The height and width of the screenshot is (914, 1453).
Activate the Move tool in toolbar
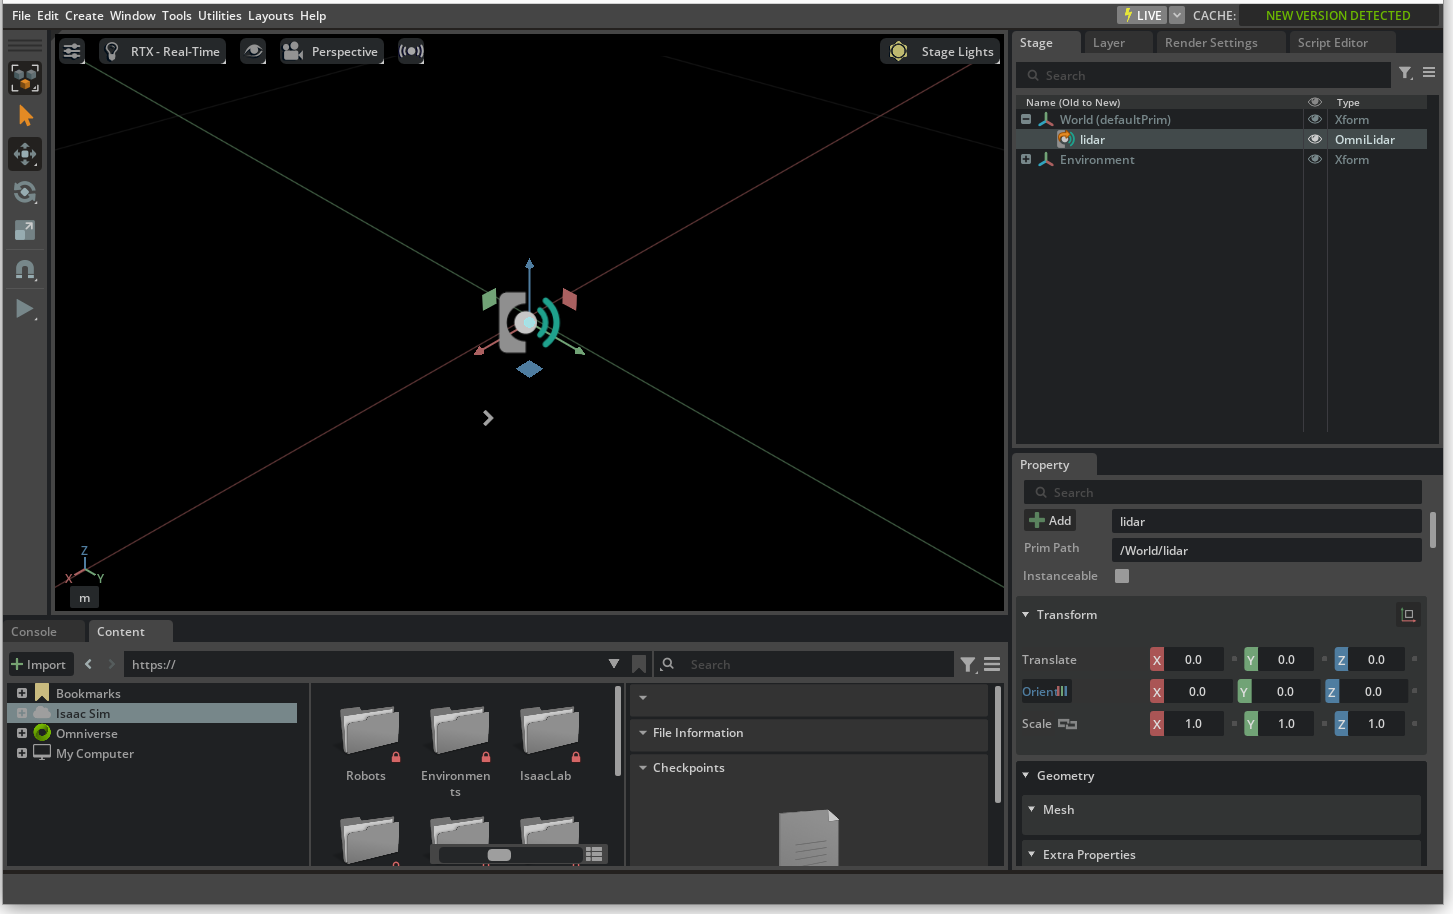(25, 154)
